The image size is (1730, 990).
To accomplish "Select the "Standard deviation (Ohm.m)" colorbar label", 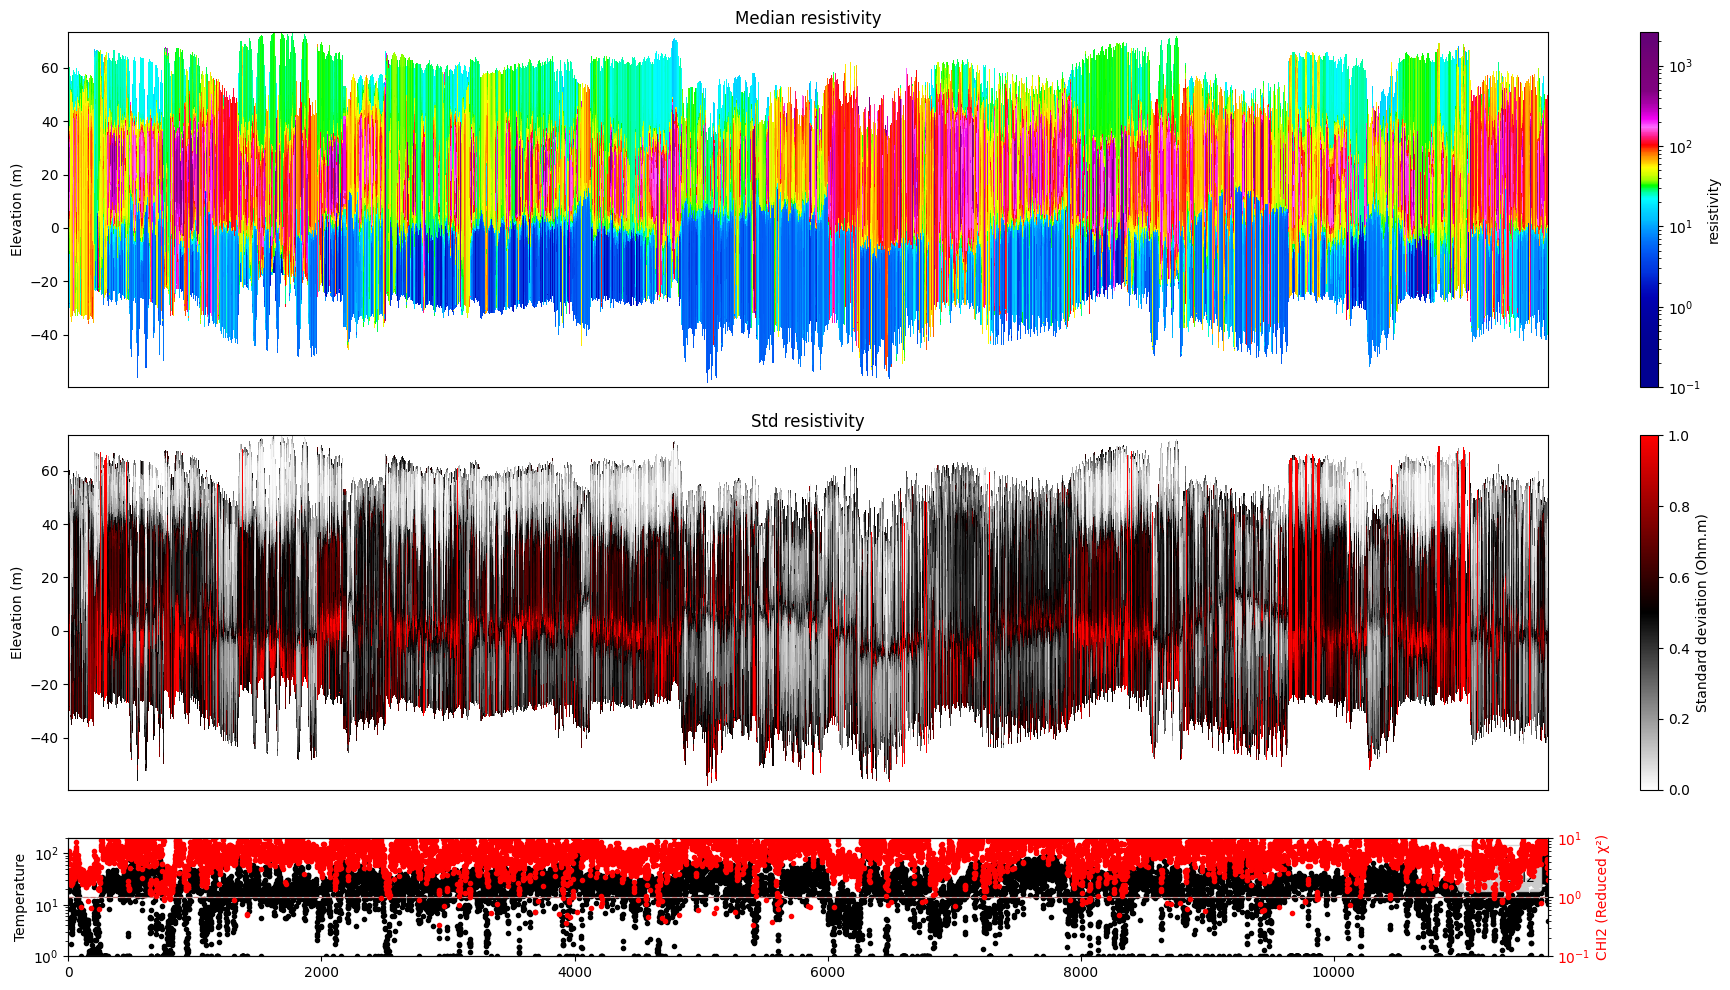I will coord(1703,612).
